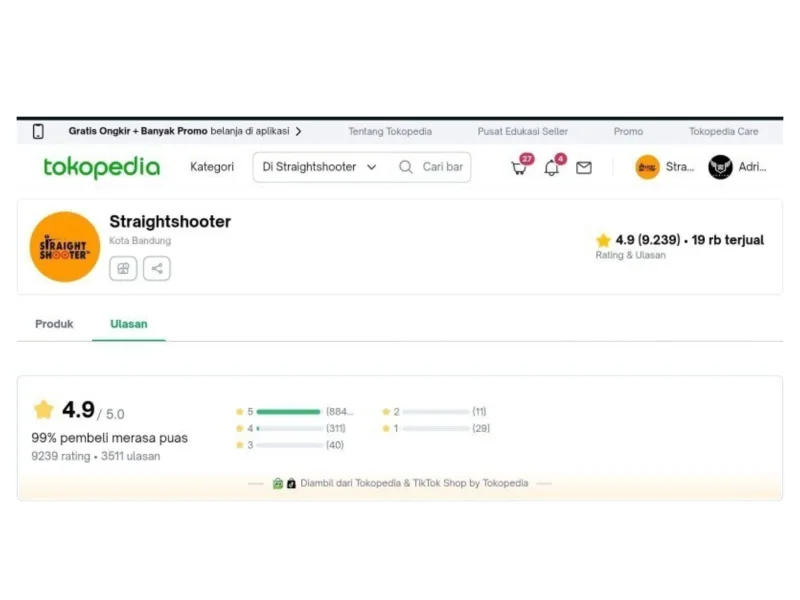Click the TikTok Shop bag icon
Screen dimensions: 800x600
[291, 483]
